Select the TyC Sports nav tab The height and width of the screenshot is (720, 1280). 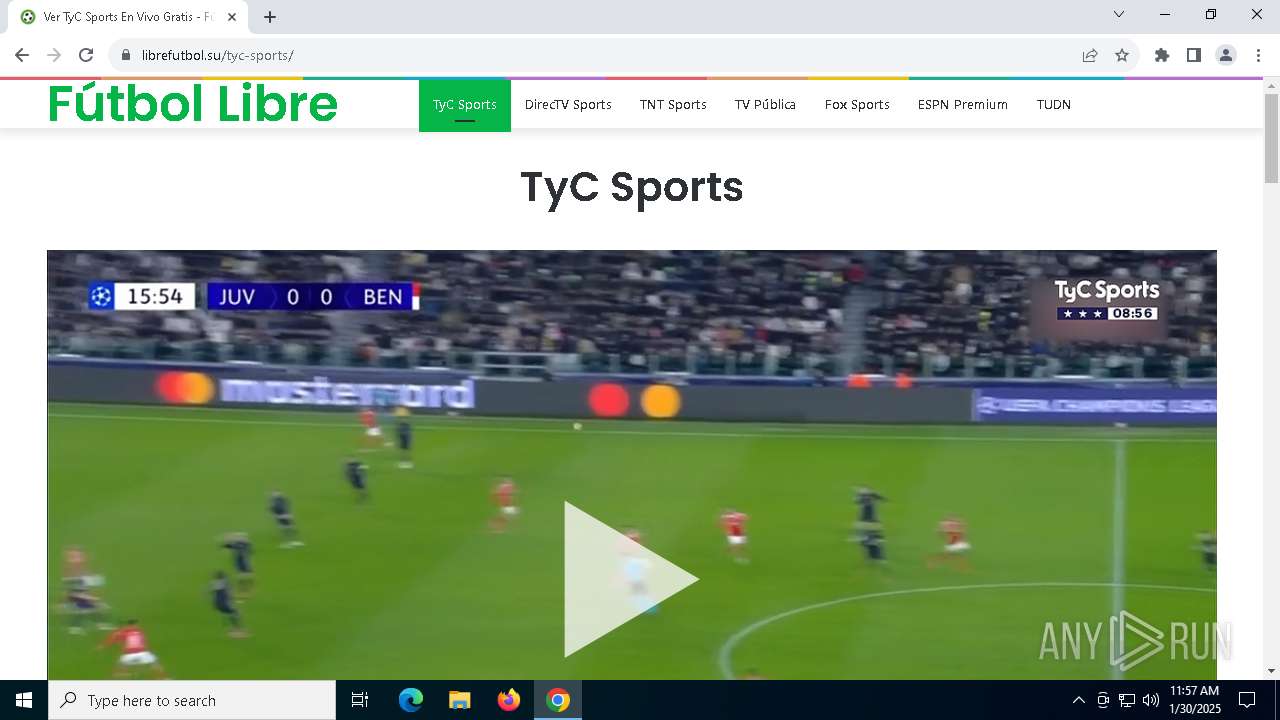[464, 105]
